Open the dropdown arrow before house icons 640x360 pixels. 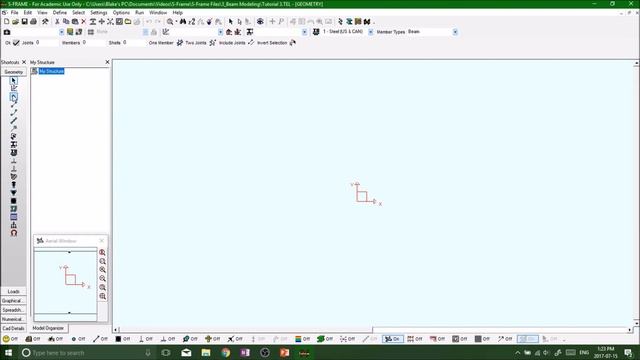click(x=220, y=32)
